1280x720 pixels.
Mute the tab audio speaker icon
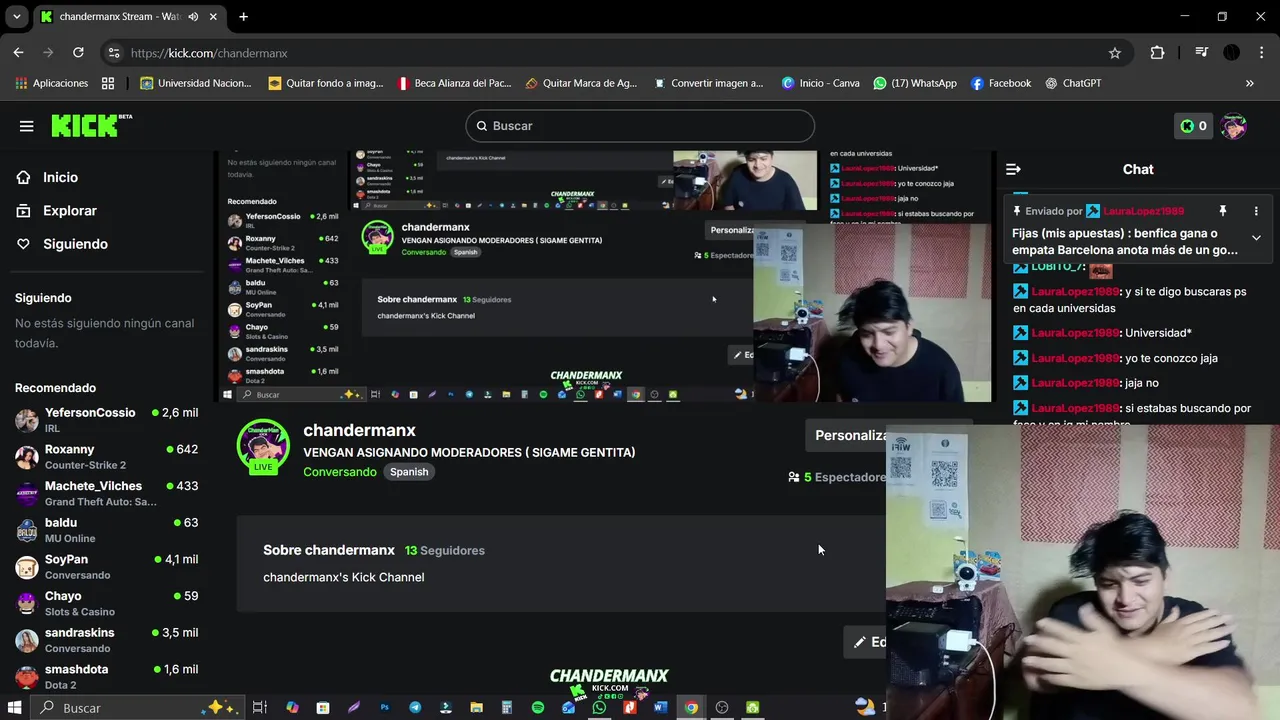point(193,17)
